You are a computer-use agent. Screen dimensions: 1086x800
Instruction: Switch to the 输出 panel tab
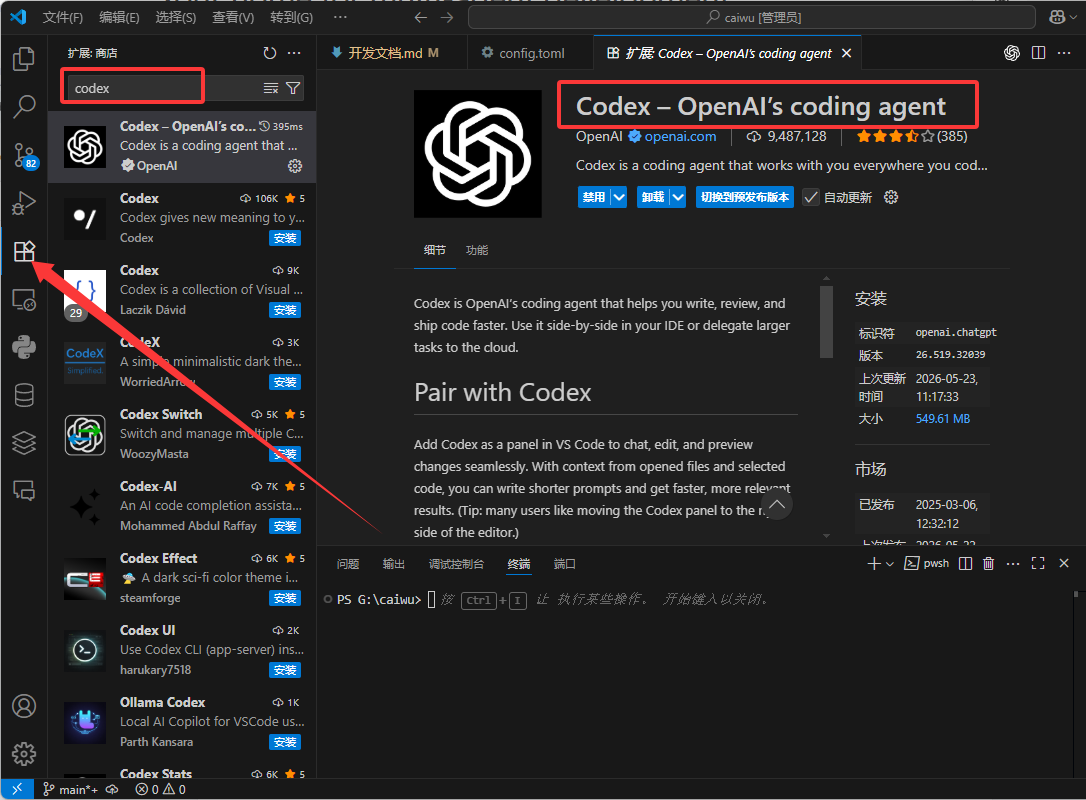tap(393, 564)
